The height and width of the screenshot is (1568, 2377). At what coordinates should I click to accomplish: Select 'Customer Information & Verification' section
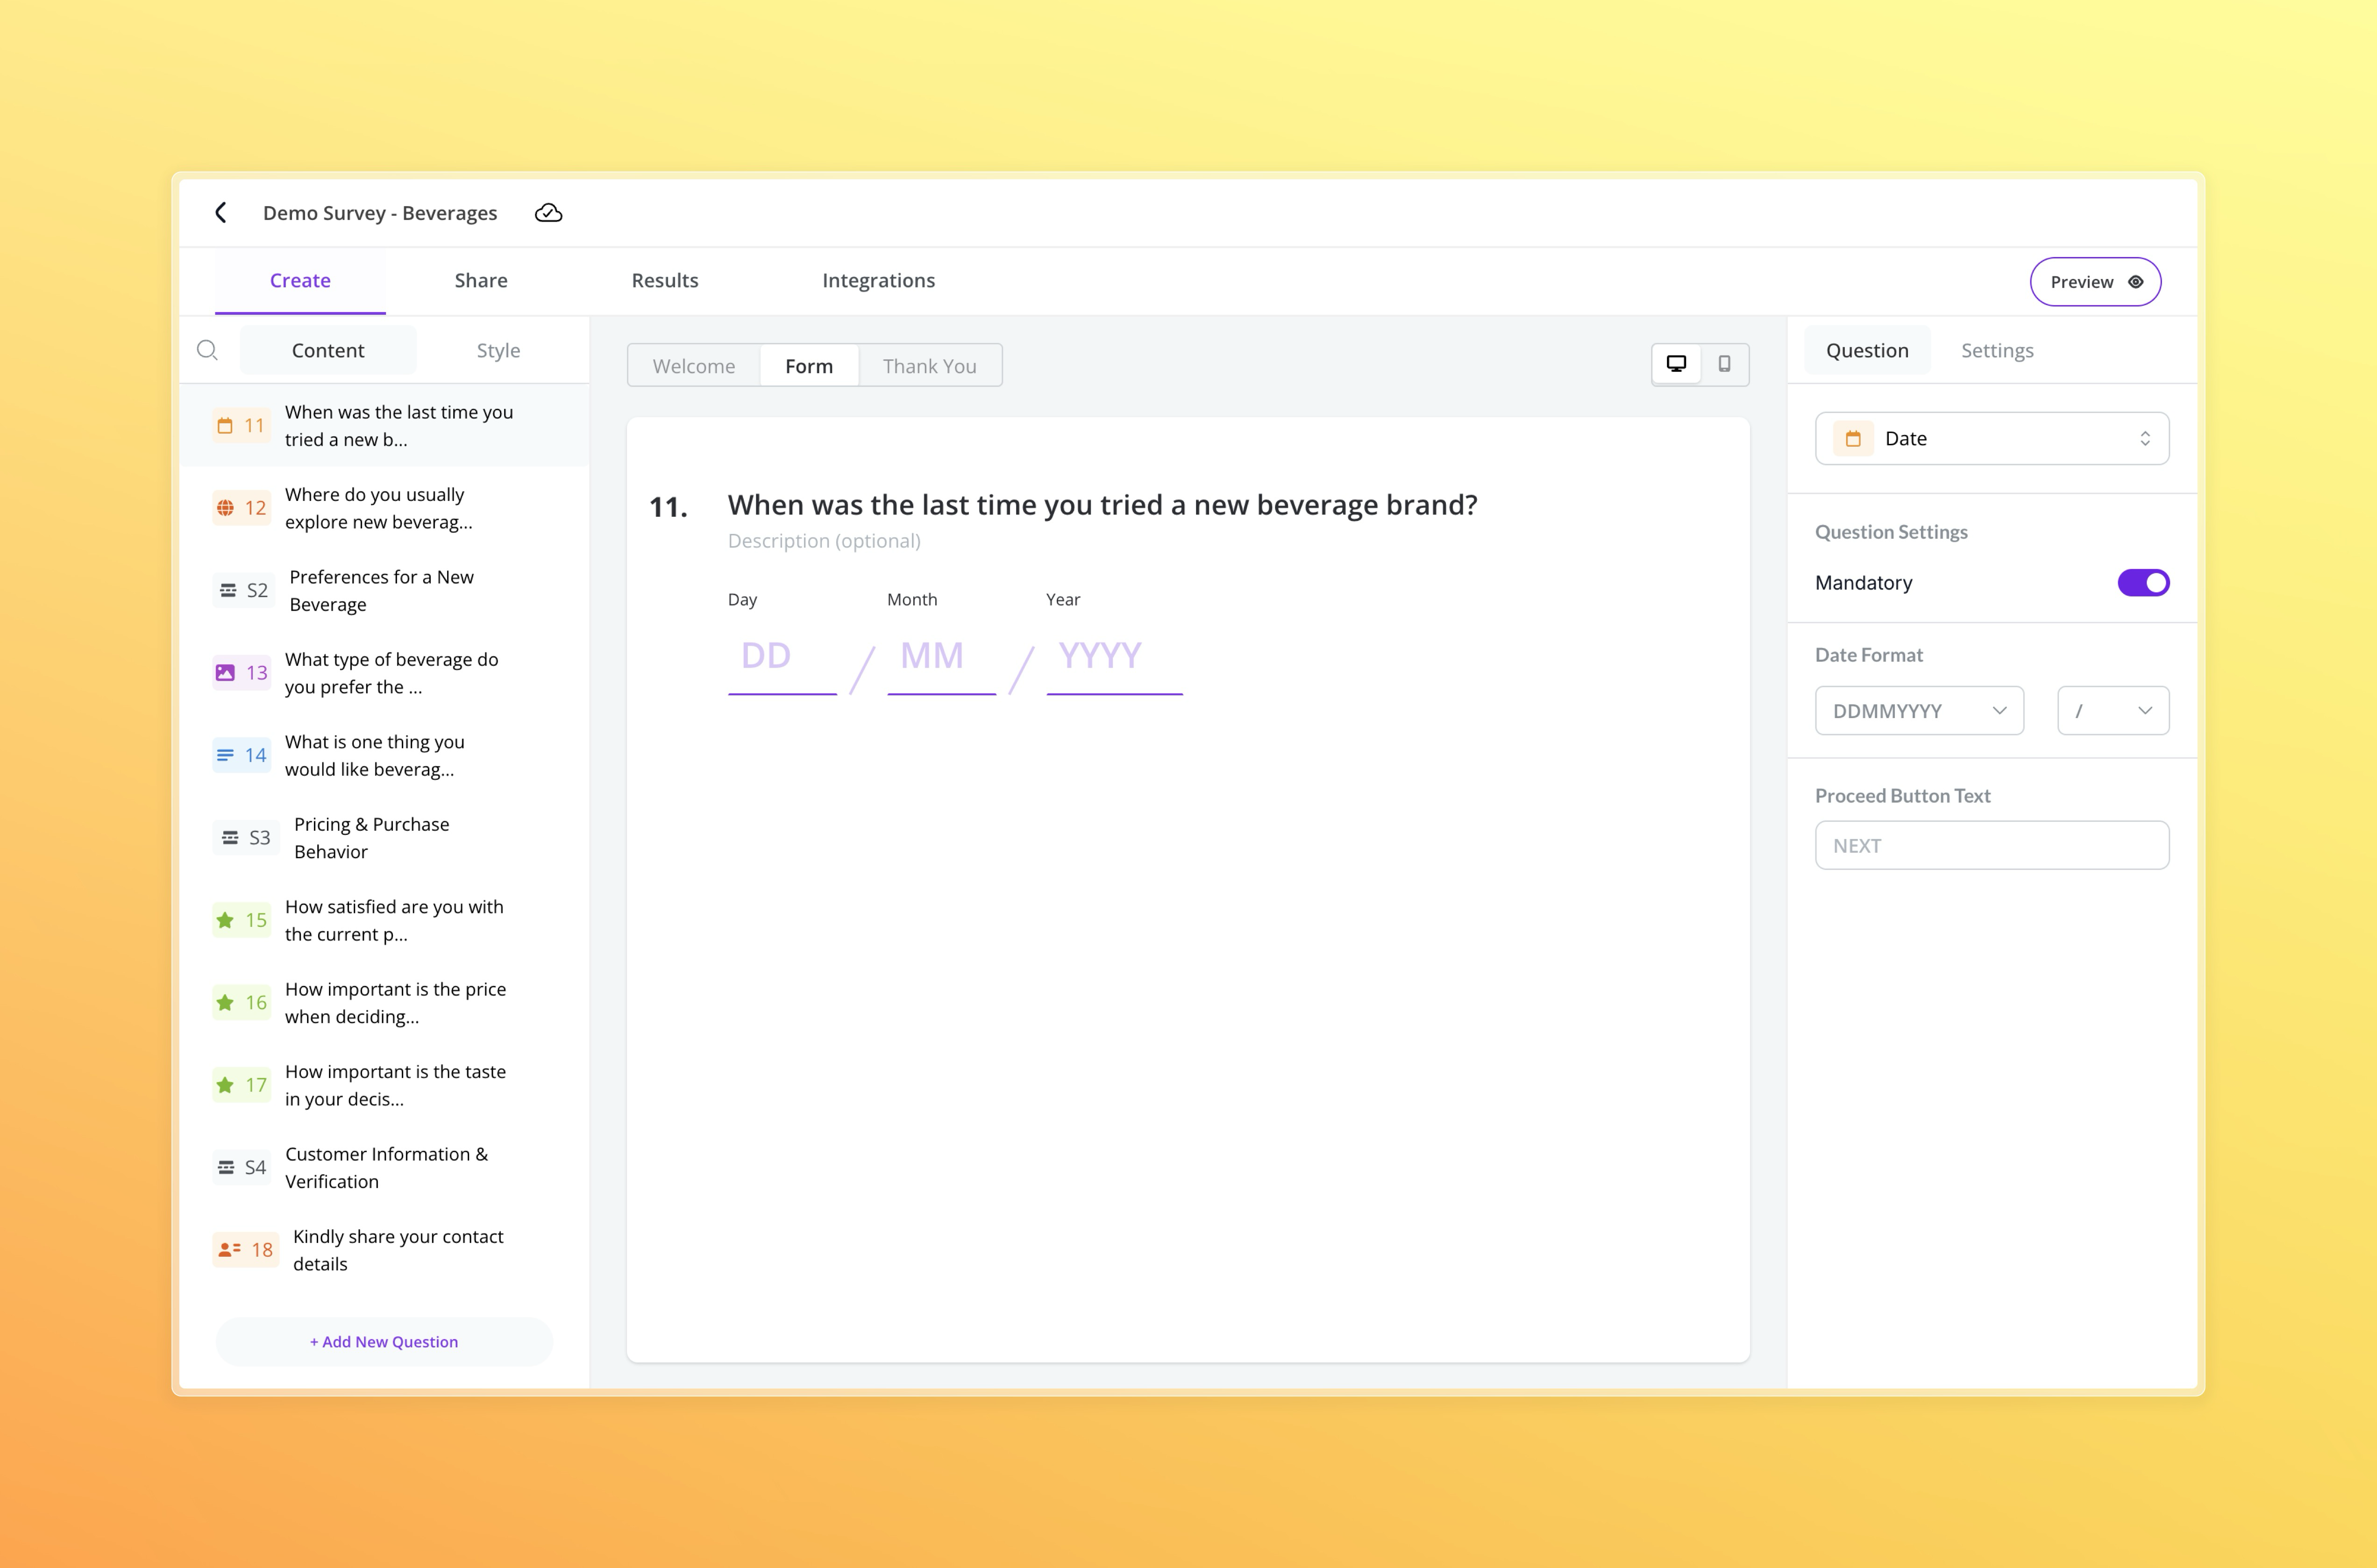click(384, 1168)
